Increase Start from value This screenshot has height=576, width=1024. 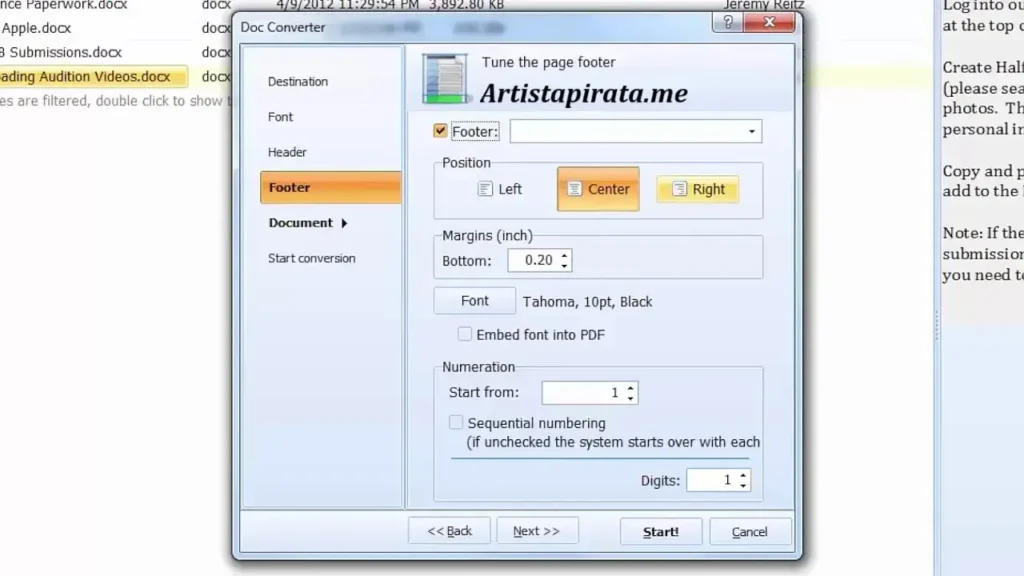pyautogui.click(x=630, y=387)
